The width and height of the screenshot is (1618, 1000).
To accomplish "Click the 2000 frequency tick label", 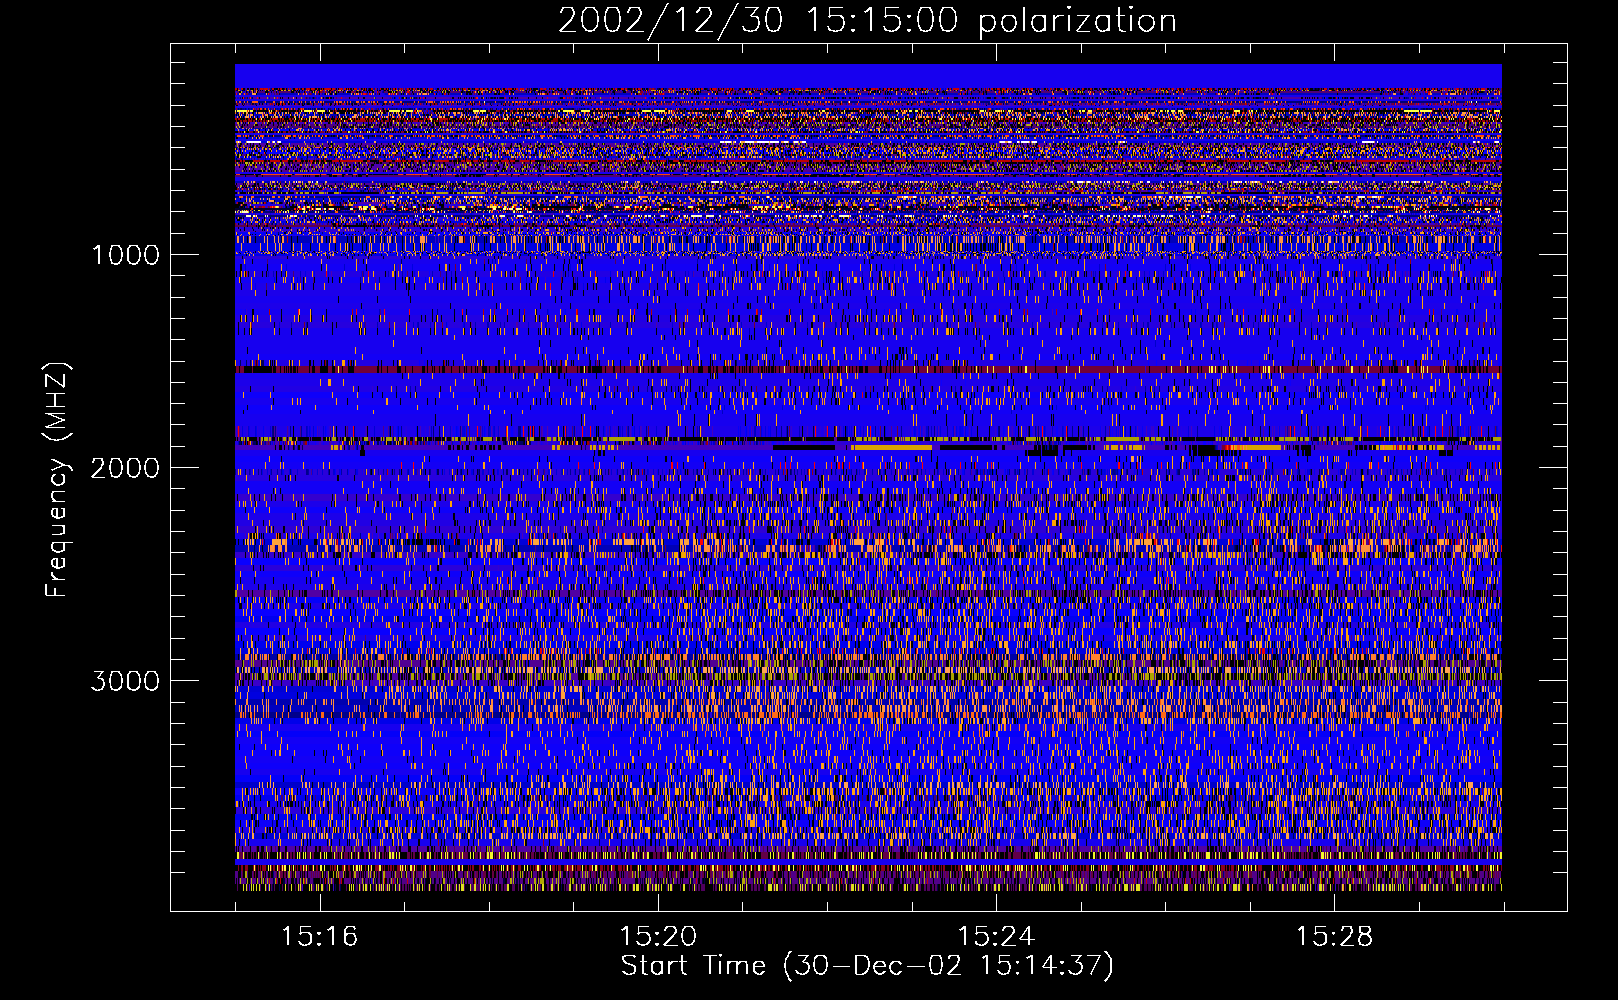I will pyautogui.click(x=125, y=468).
